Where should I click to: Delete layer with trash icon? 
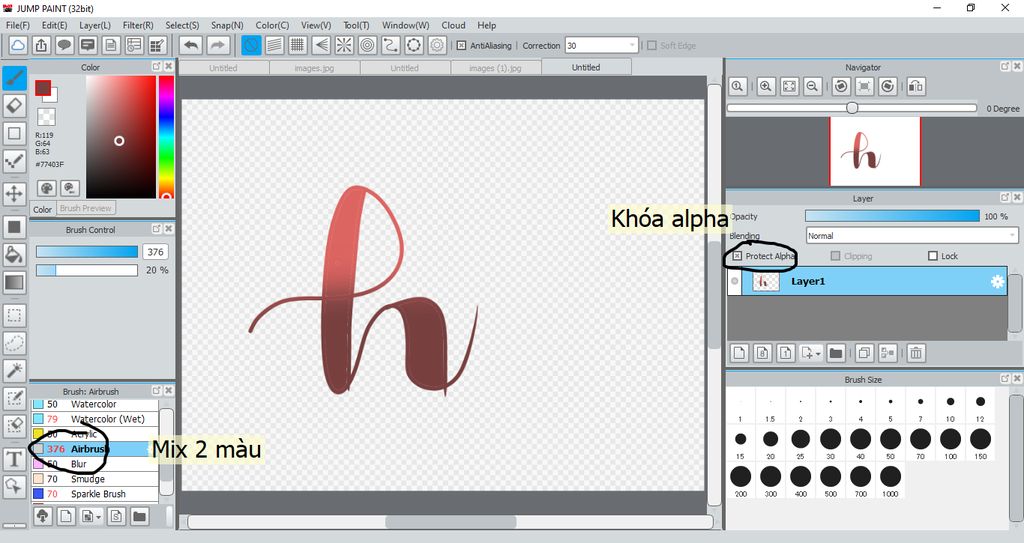pos(916,353)
